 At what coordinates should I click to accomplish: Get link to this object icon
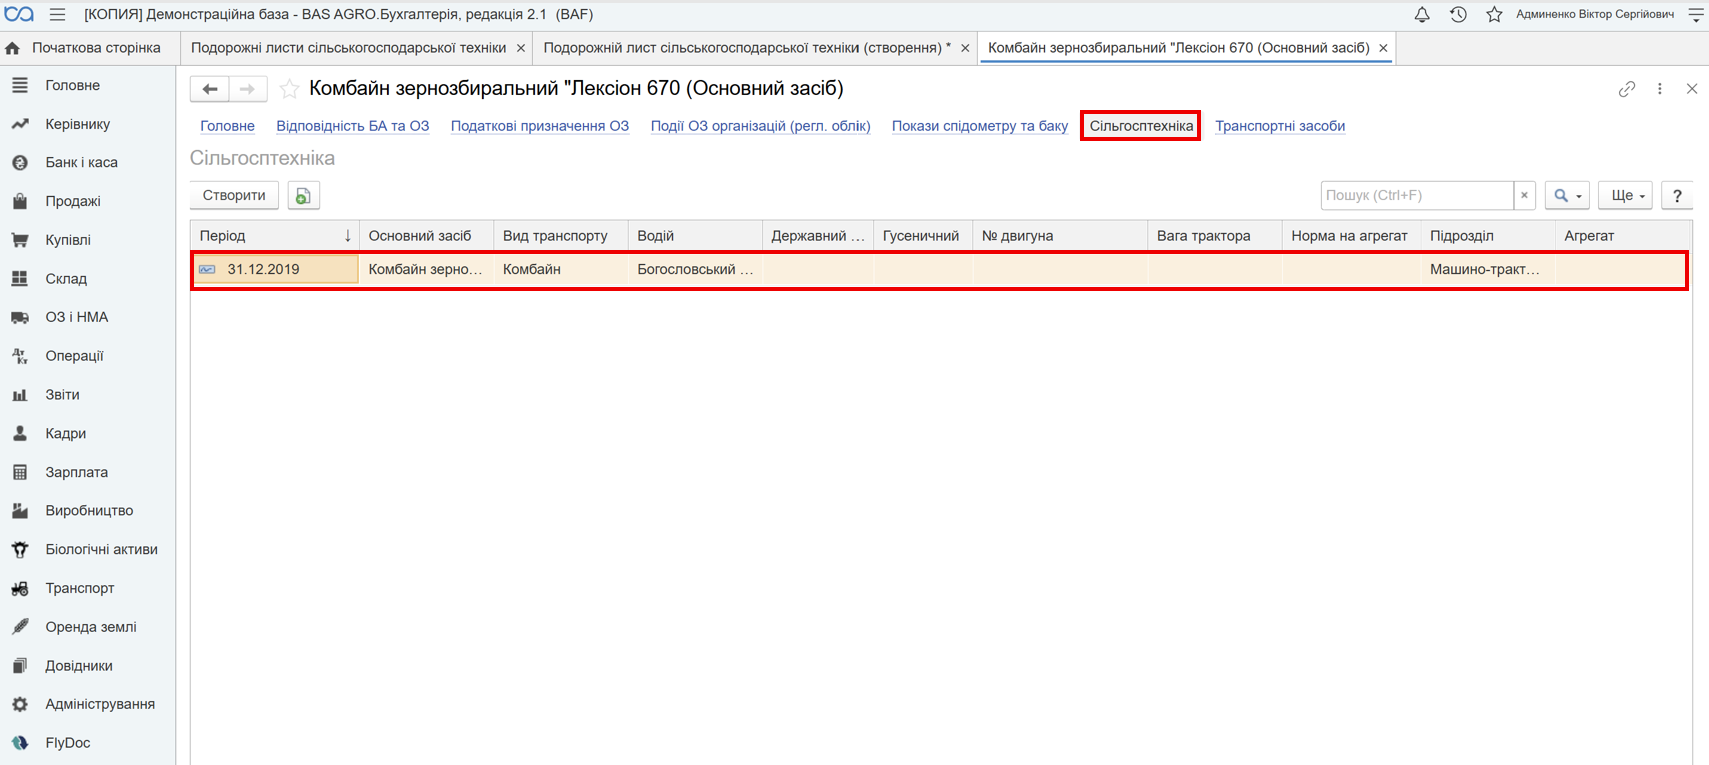[1627, 89]
